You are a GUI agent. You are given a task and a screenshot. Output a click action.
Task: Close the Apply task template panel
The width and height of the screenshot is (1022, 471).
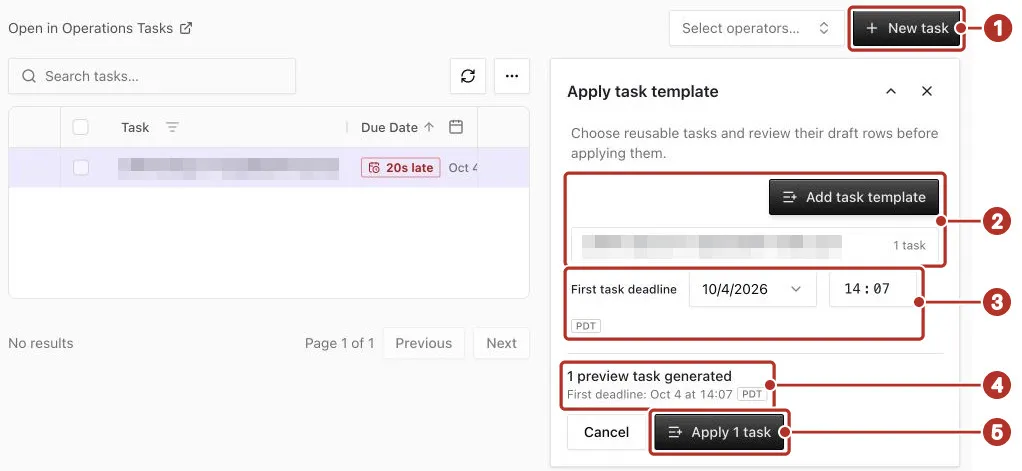click(x=927, y=91)
